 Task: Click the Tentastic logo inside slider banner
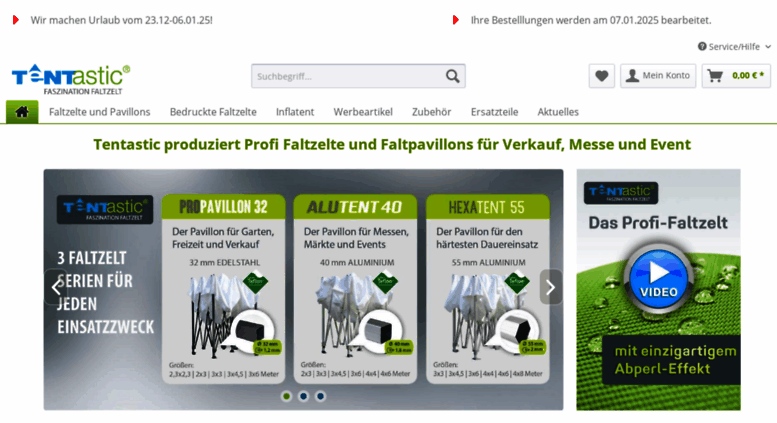coord(105,210)
